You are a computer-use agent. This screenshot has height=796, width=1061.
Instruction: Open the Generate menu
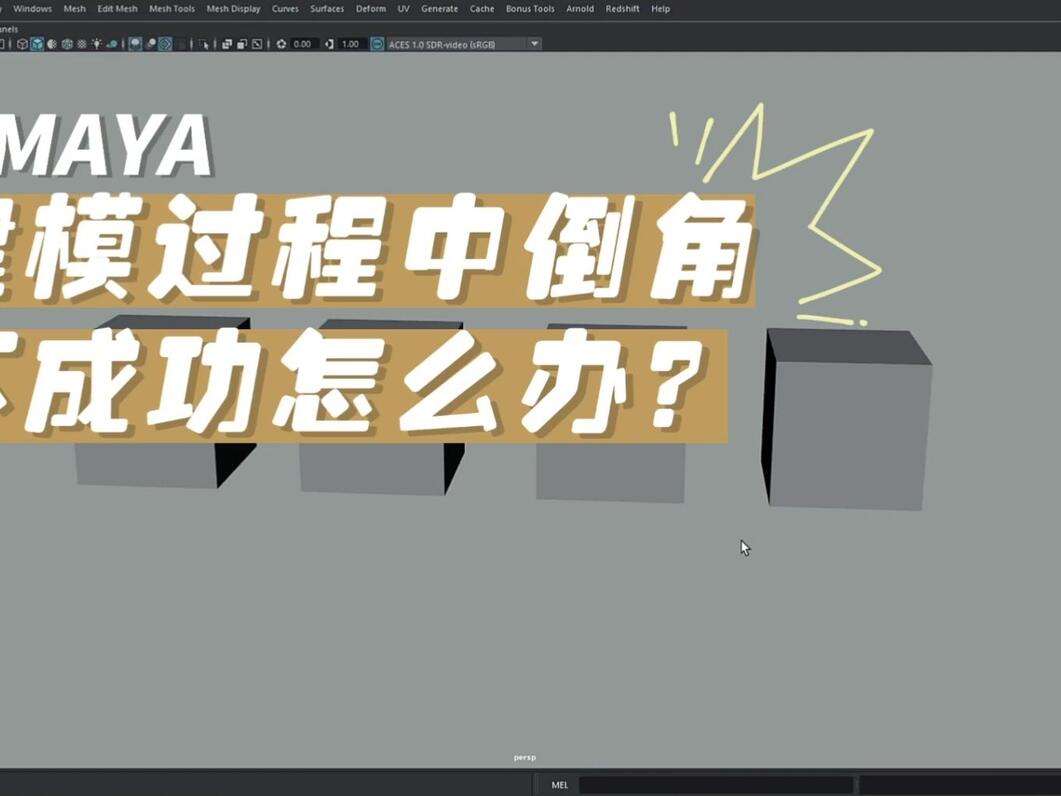coord(439,9)
